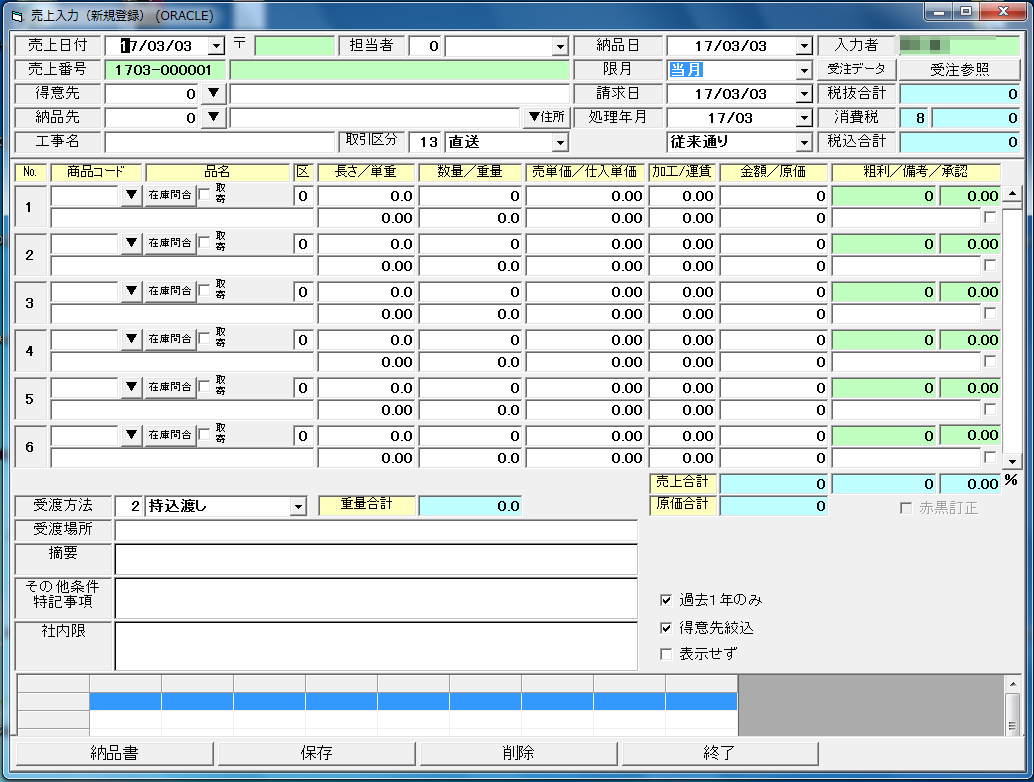
Task: Click the 終了 button to exit
Action: click(719, 753)
